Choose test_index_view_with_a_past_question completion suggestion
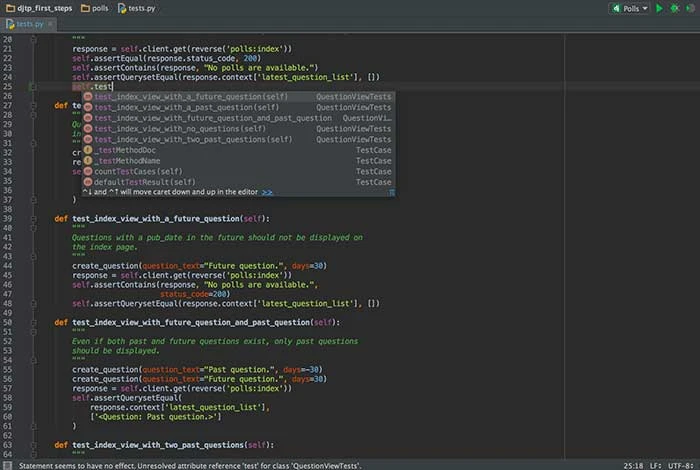This screenshot has width=700, height=470. click(x=238, y=107)
